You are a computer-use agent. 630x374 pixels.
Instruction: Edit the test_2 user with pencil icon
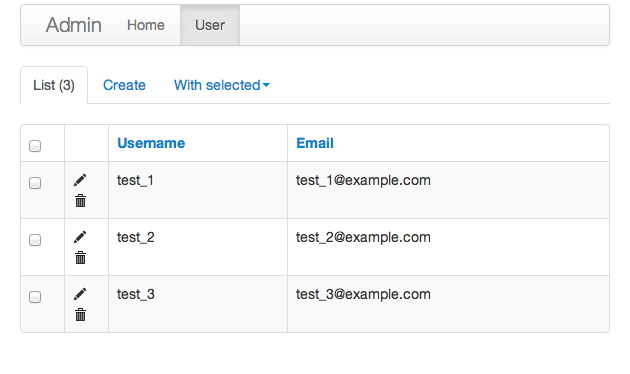pyautogui.click(x=80, y=237)
